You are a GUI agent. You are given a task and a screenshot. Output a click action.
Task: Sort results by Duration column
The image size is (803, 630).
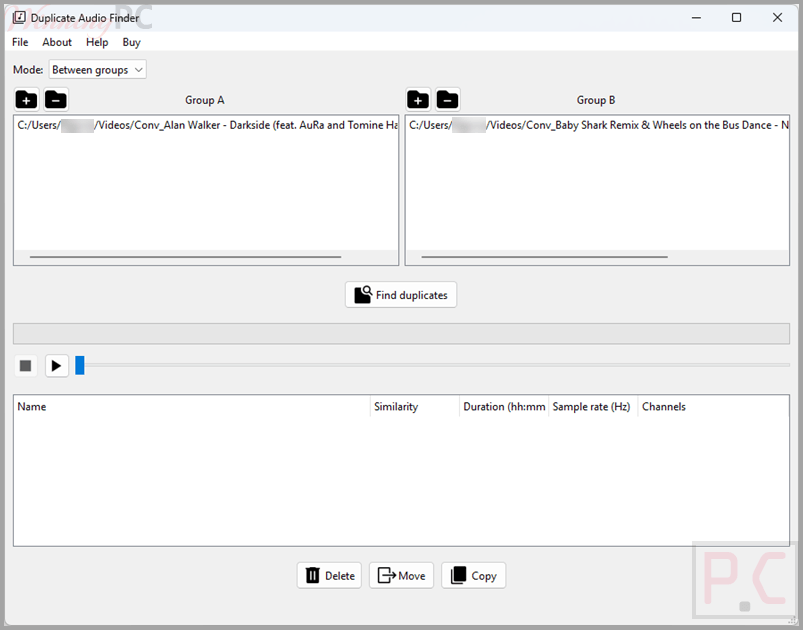[504, 407]
